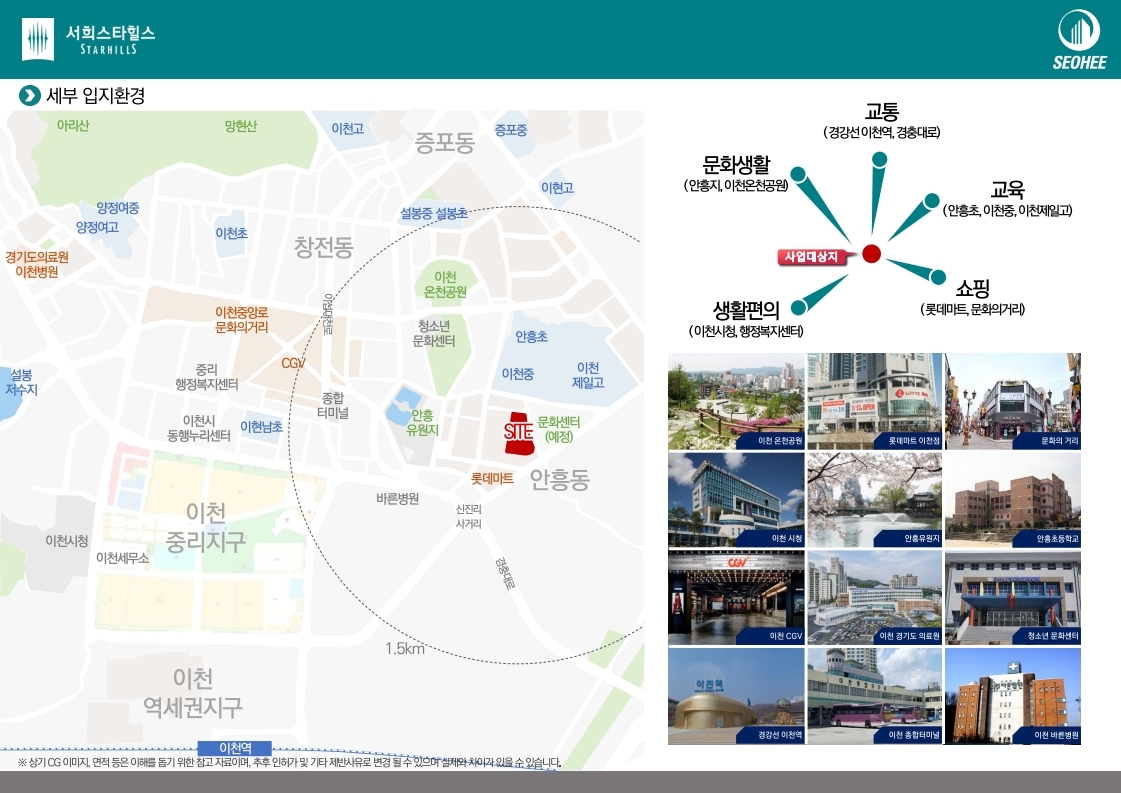Click the red 사업대상지 center dot
Screen dimensions: 1121x793
click(871, 253)
